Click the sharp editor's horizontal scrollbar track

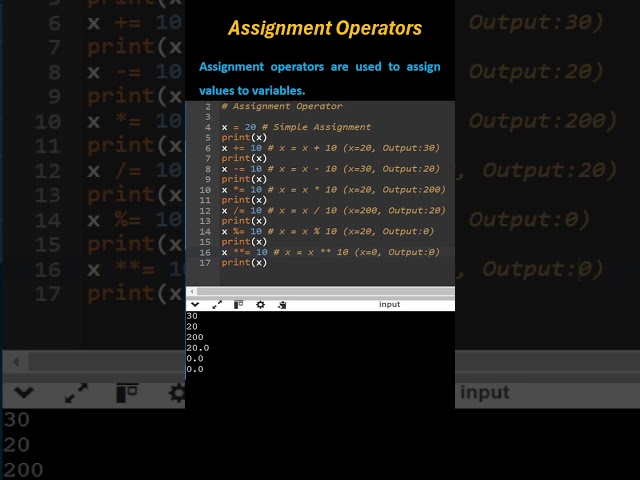point(325,291)
